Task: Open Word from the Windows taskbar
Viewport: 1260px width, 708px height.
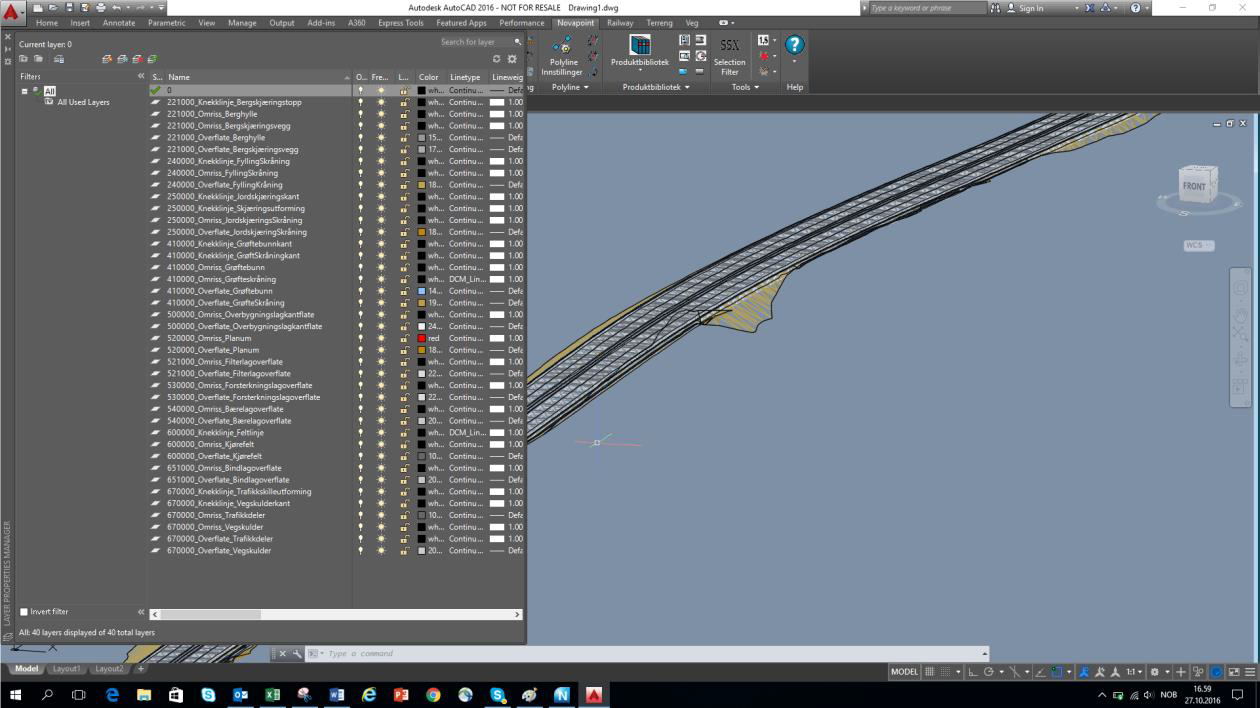Action: (336, 694)
